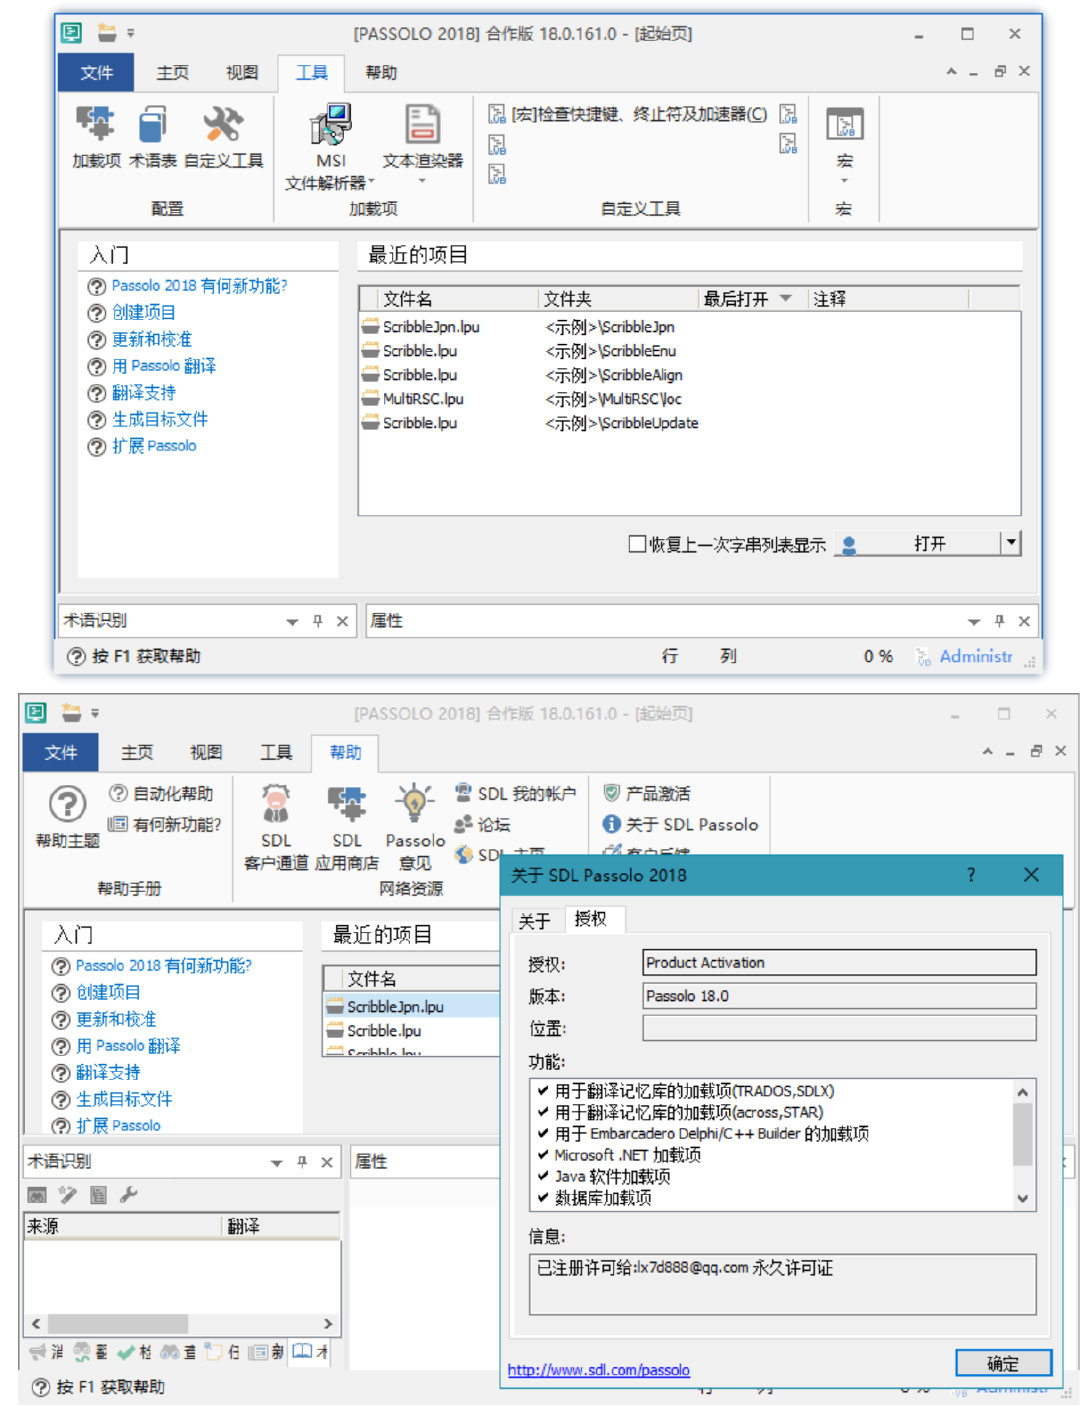
Task: Click magic wand icon in 术语识别 toolbar
Action: pyautogui.click(x=67, y=1194)
